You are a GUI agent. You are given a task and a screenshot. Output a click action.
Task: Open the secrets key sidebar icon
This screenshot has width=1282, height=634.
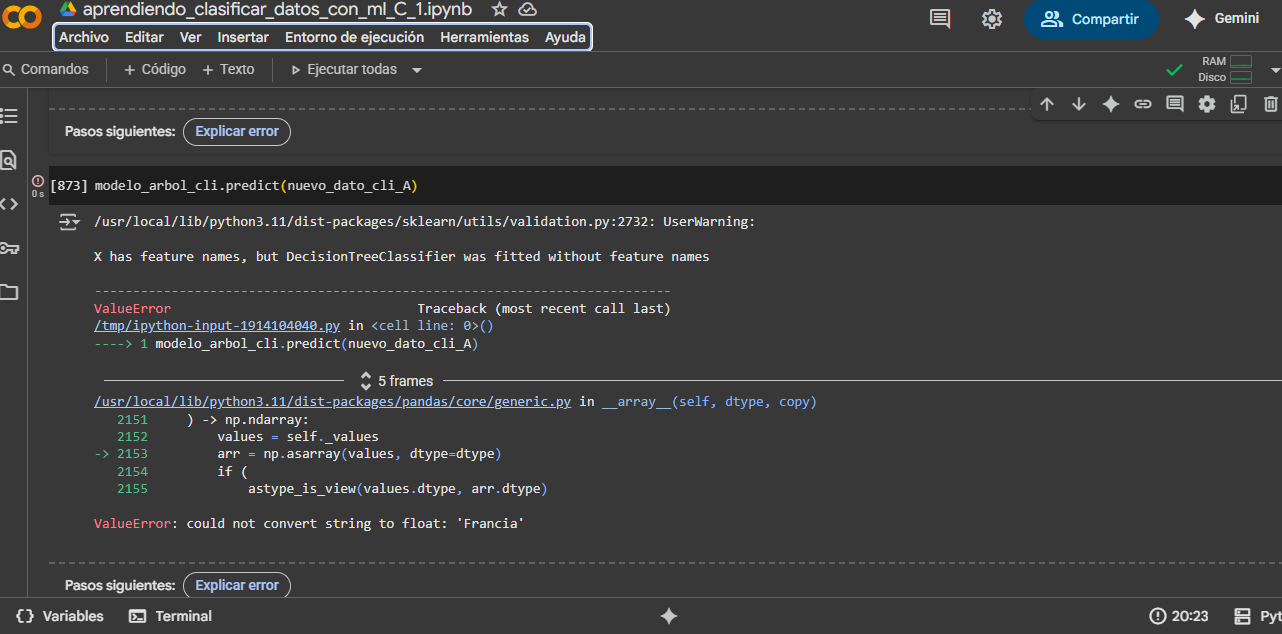[x=9, y=248]
